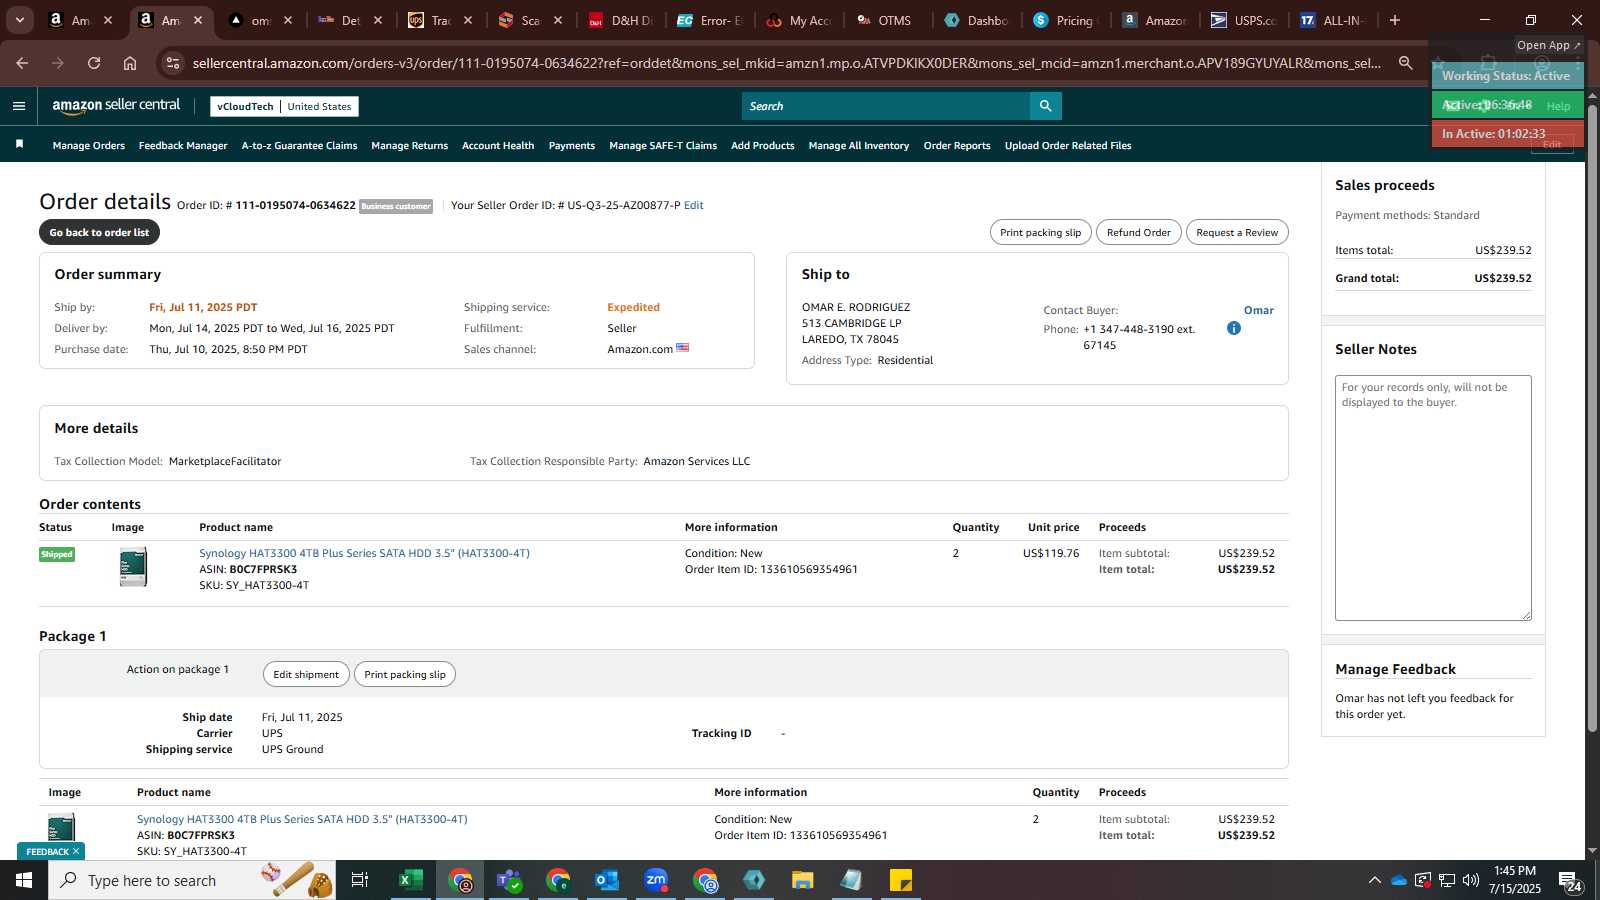Open Order Reports in the navigation bar
1600x900 pixels.
point(957,146)
